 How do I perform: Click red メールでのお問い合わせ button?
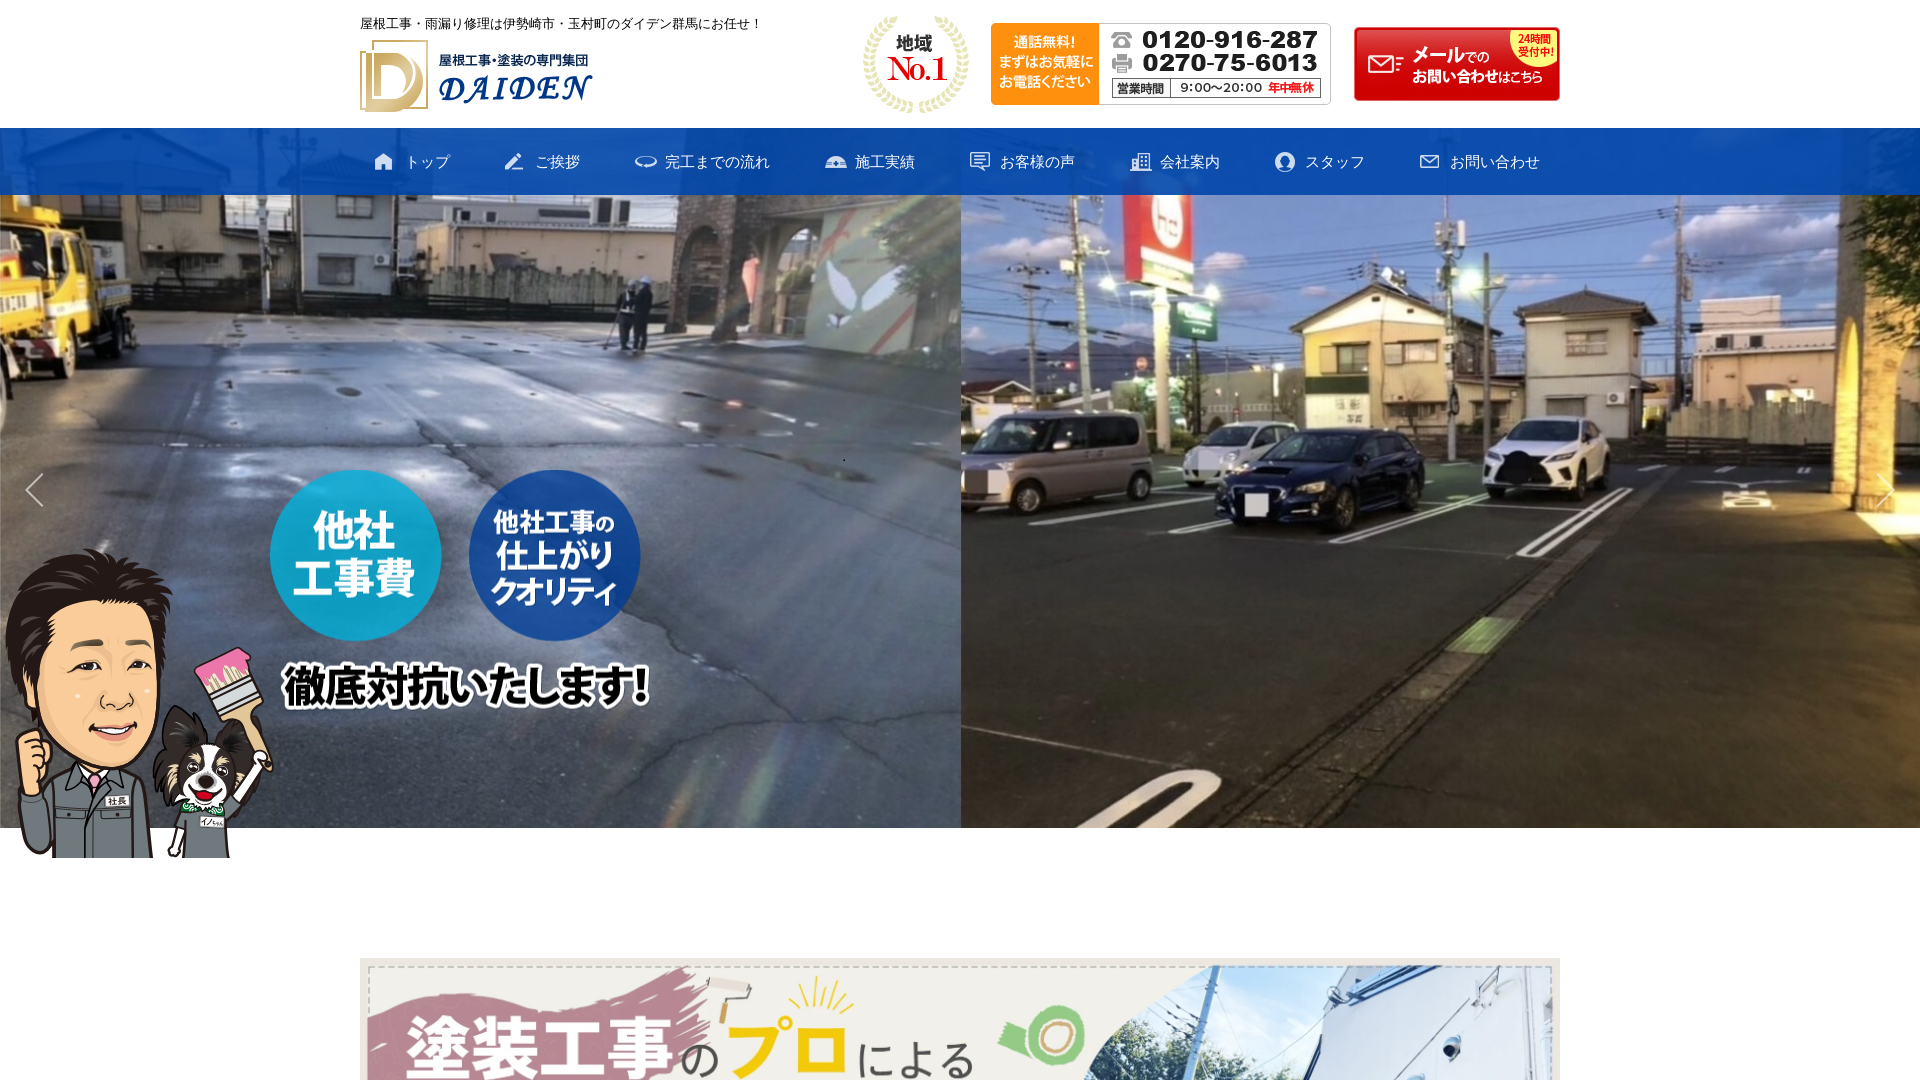(1456, 64)
